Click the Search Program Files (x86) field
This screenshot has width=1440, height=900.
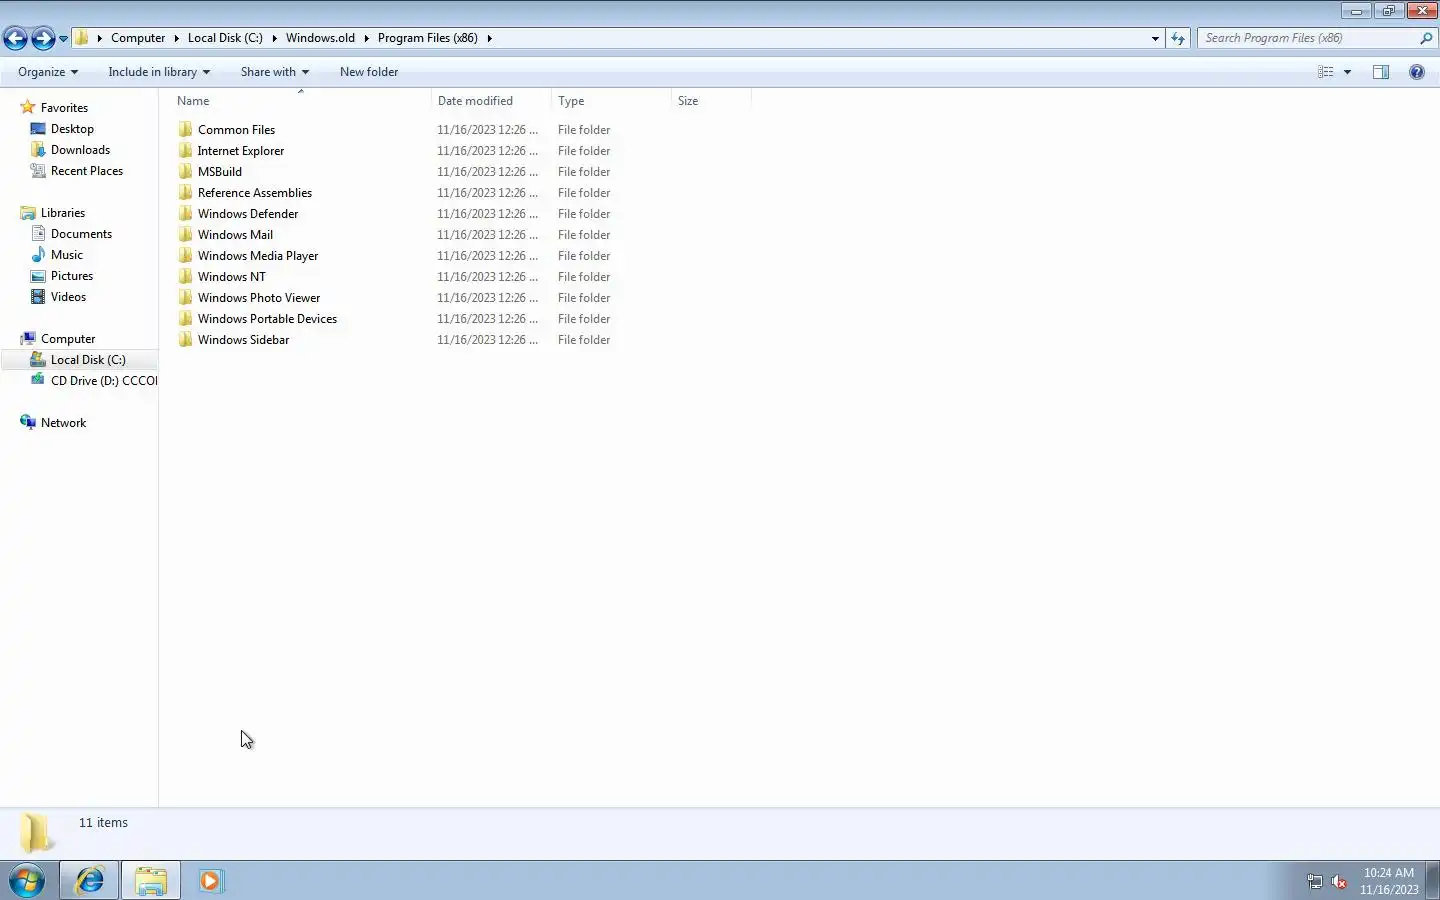click(1308, 38)
